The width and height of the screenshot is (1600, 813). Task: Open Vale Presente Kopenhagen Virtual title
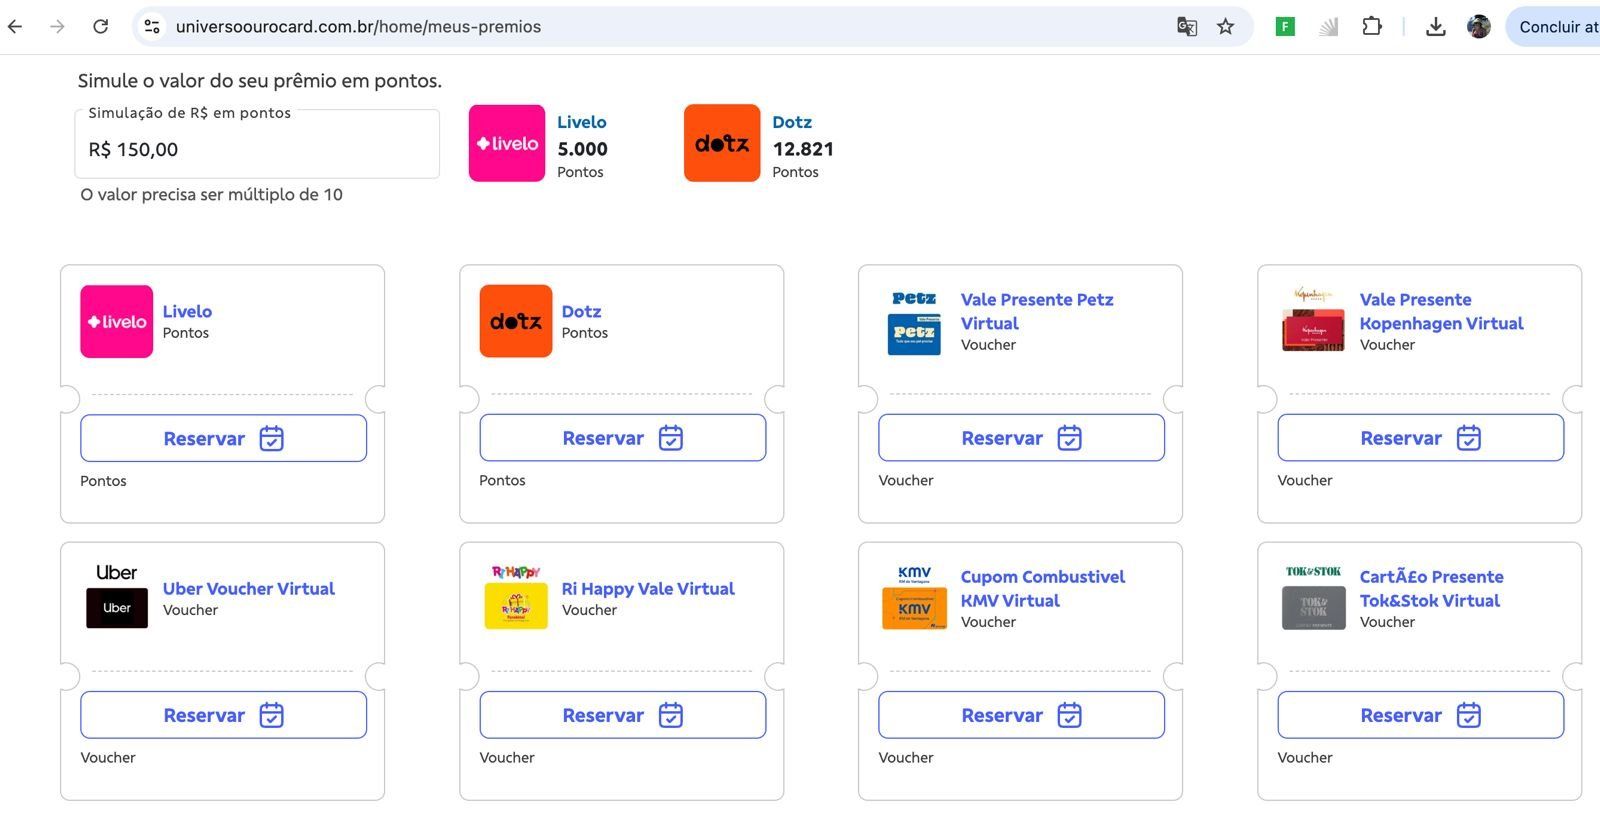[1441, 311]
